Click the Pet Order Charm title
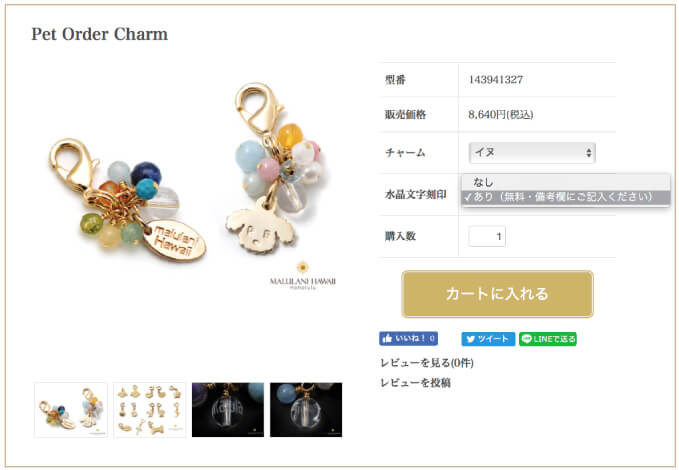679x470 pixels. click(x=100, y=34)
